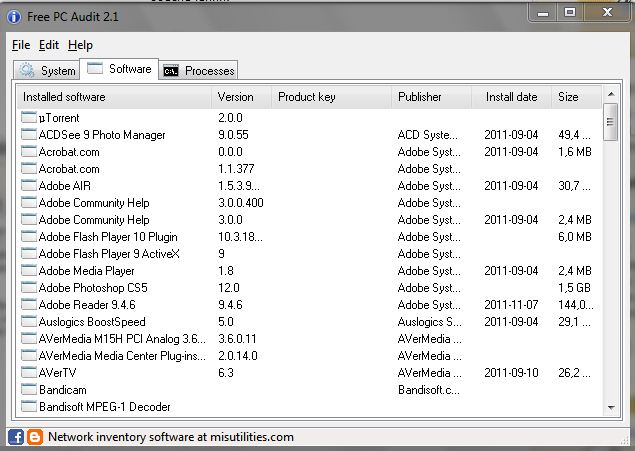The width and height of the screenshot is (635, 451).
Task: Switch to the System tab
Action: 47,70
